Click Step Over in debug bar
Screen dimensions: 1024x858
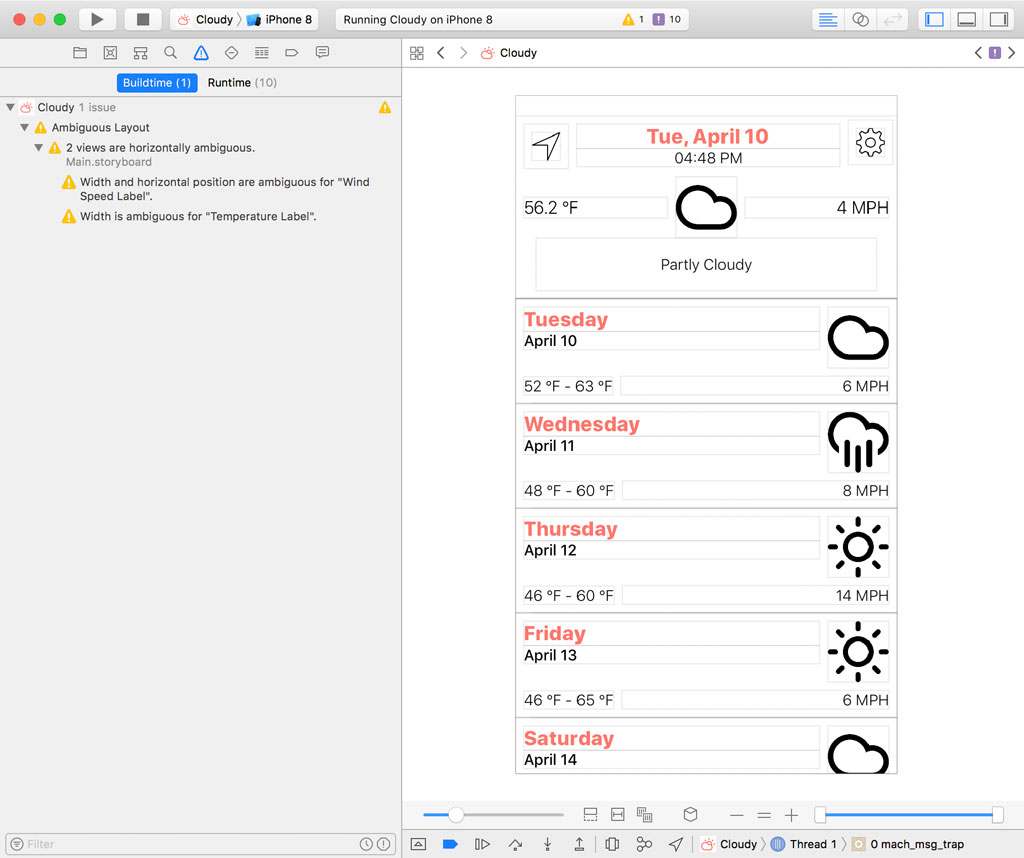(x=515, y=844)
